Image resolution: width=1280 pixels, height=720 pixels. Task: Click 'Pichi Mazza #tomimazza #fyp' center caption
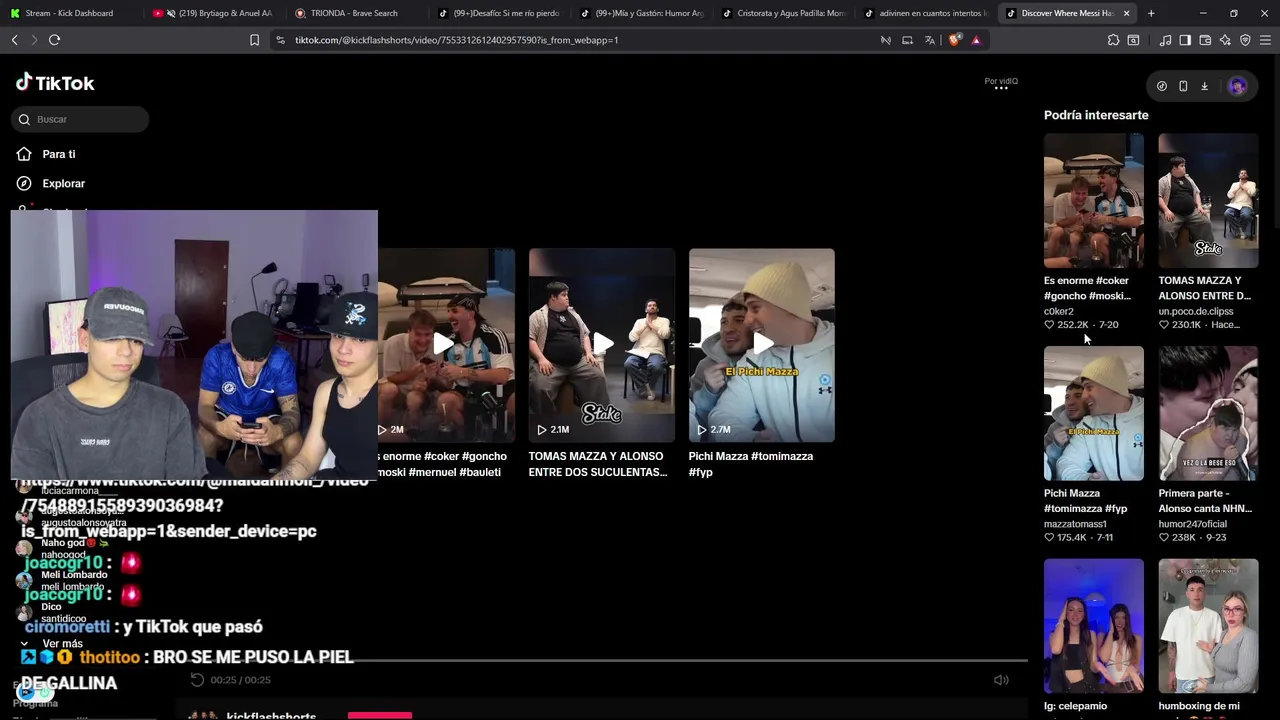[751, 464]
